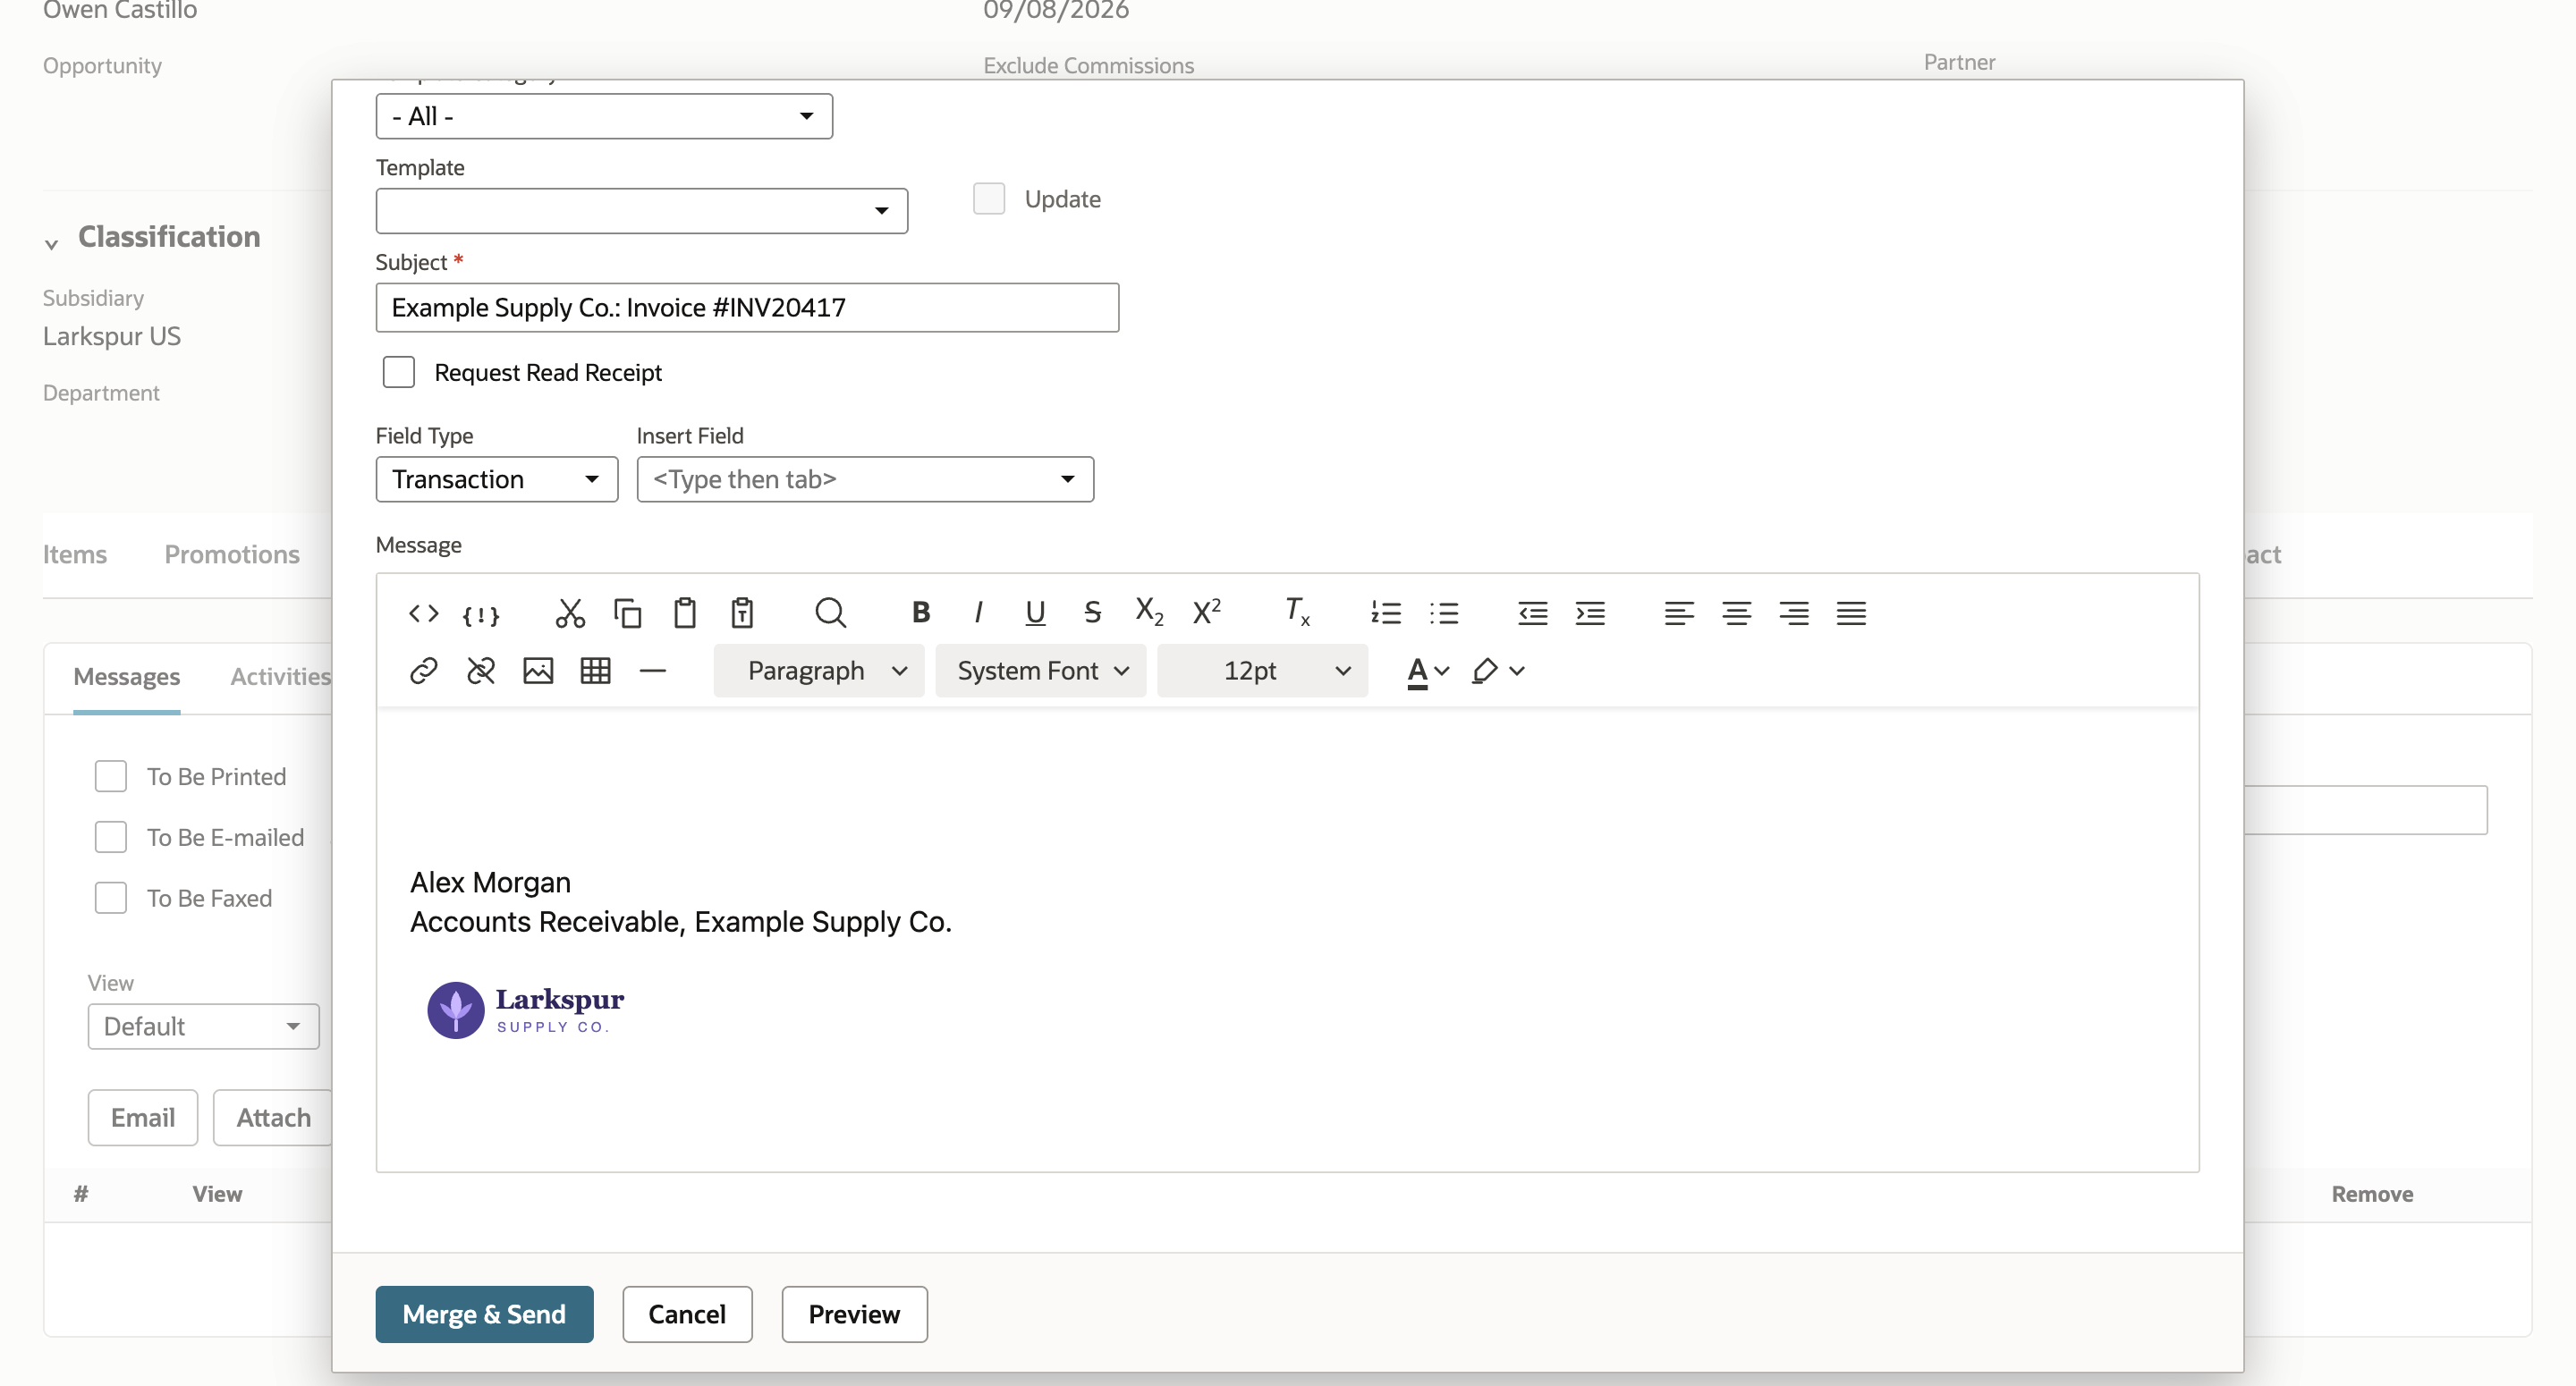Insert a hyperlink
The width and height of the screenshot is (2576, 1386).
click(423, 671)
